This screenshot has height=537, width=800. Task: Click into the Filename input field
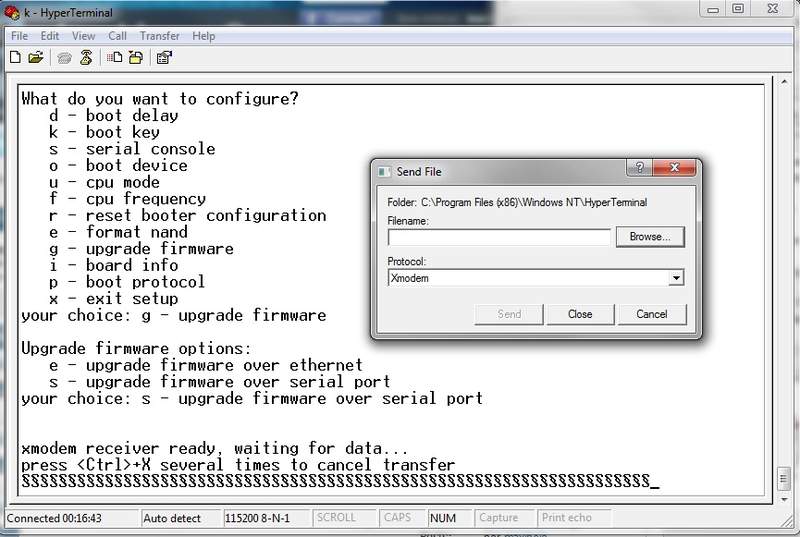coord(499,237)
